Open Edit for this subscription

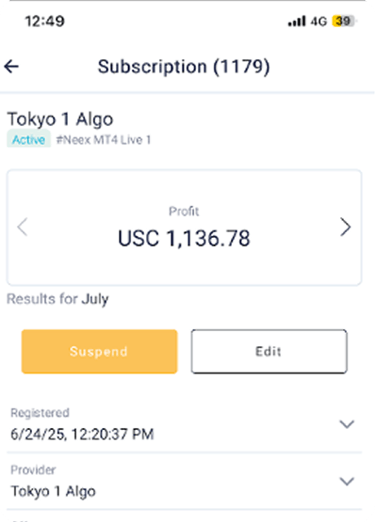[x=269, y=351]
